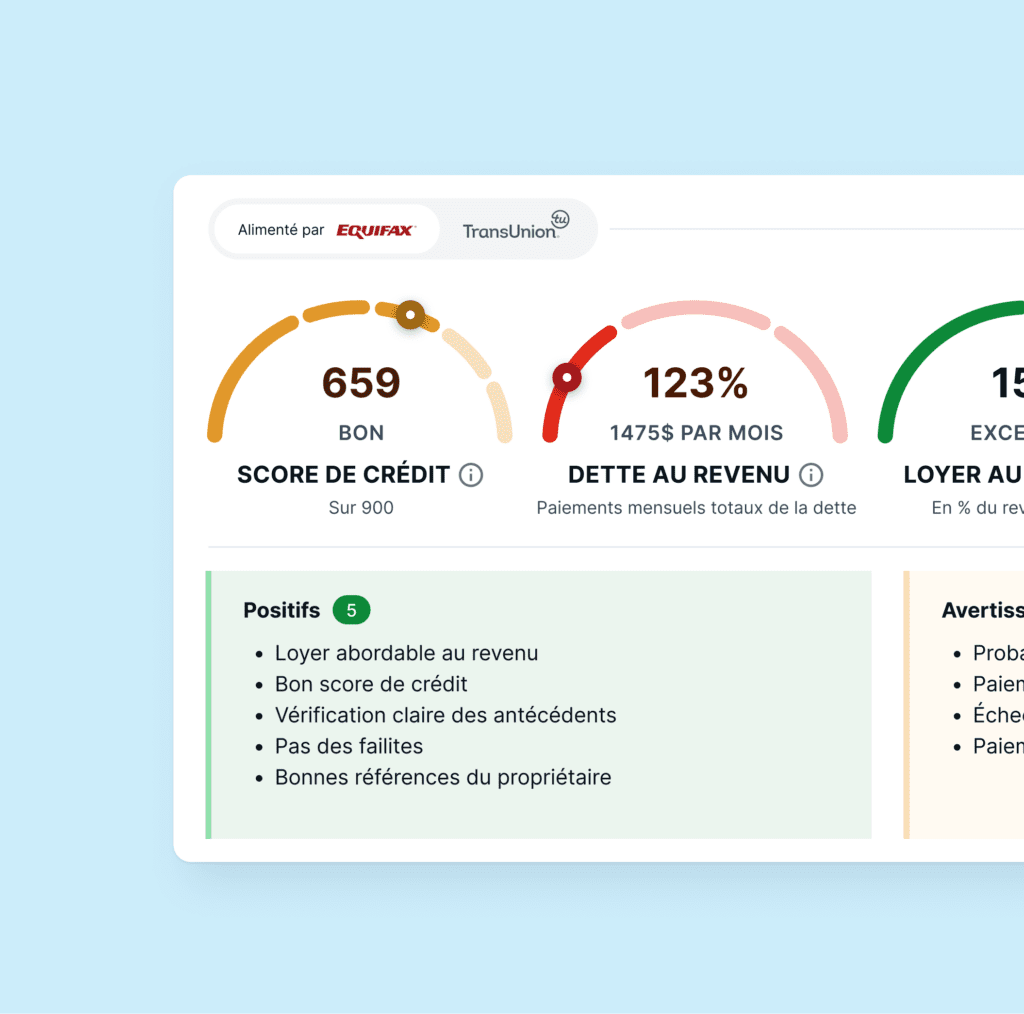
Task: Click the '1475$ par mois' label
Action: [x=696, y=433]
